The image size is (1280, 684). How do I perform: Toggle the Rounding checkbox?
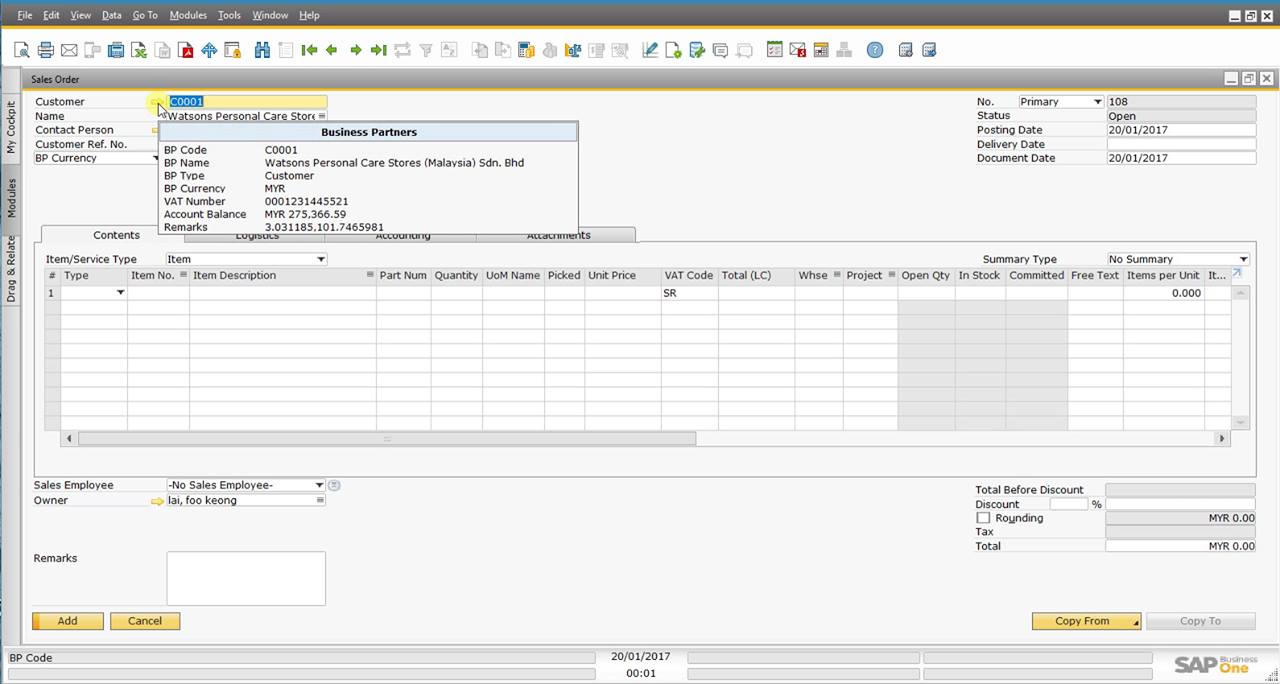(x=983, y=518)
